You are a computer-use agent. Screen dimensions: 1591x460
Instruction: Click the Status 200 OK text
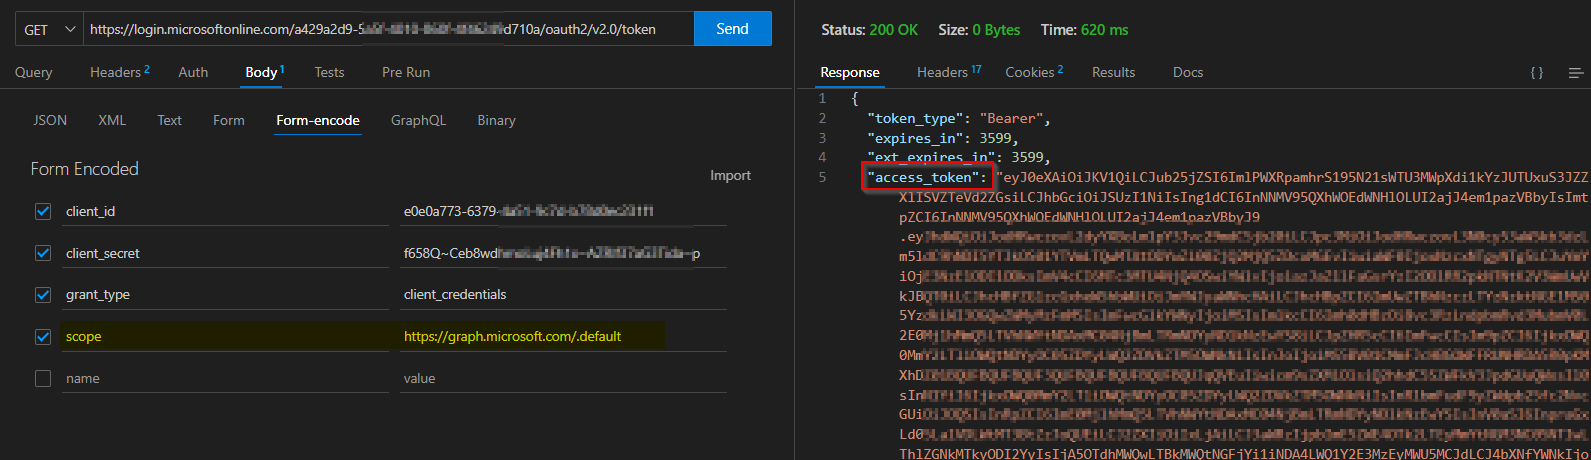coord(869,30)
